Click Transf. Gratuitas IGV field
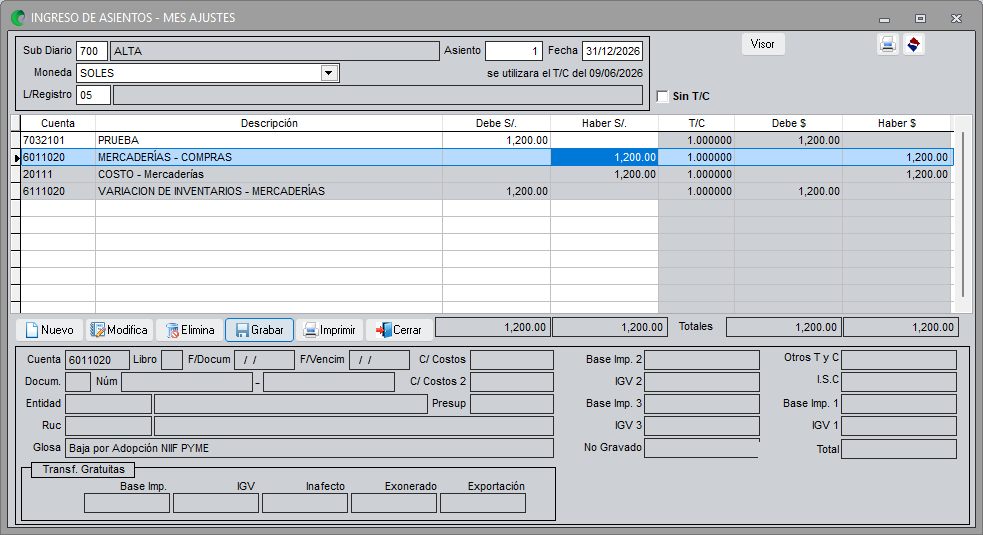Viewport: 983px width, 535px height. [216, 503]
